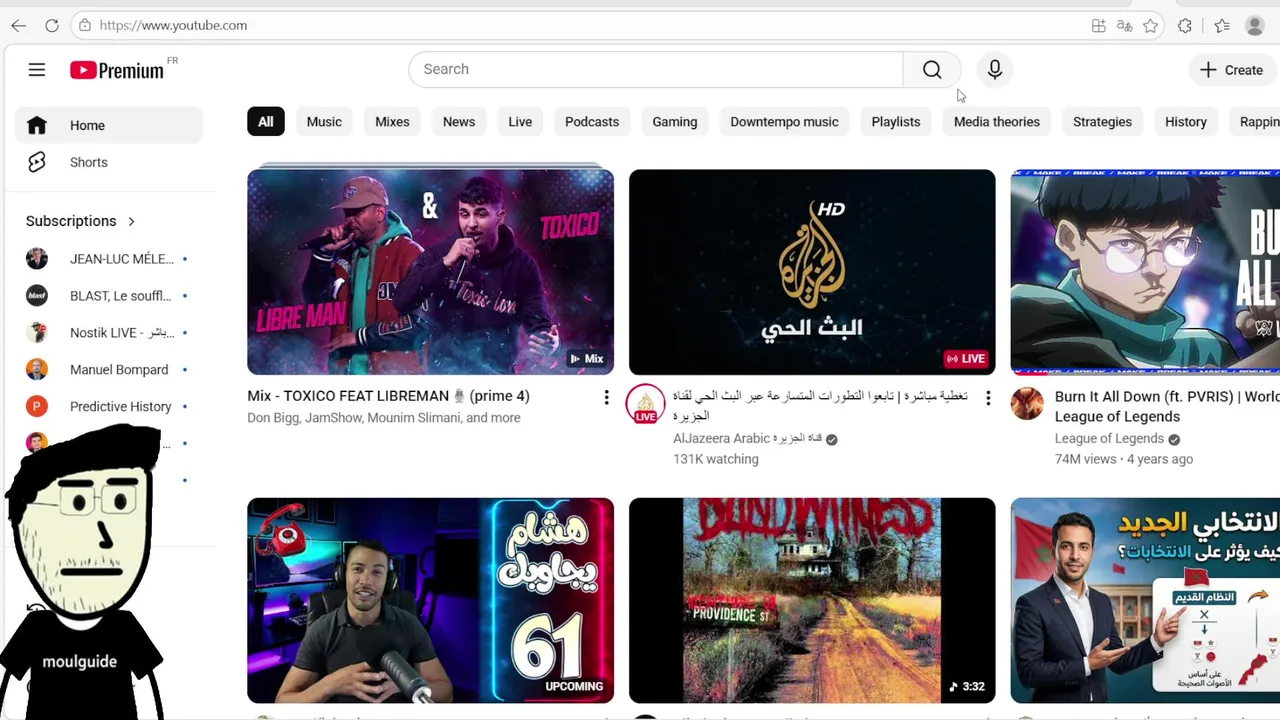Click the search magnifier button
Screen dimensions: 1280x720
pyautogui.click(x=932, y=69)
